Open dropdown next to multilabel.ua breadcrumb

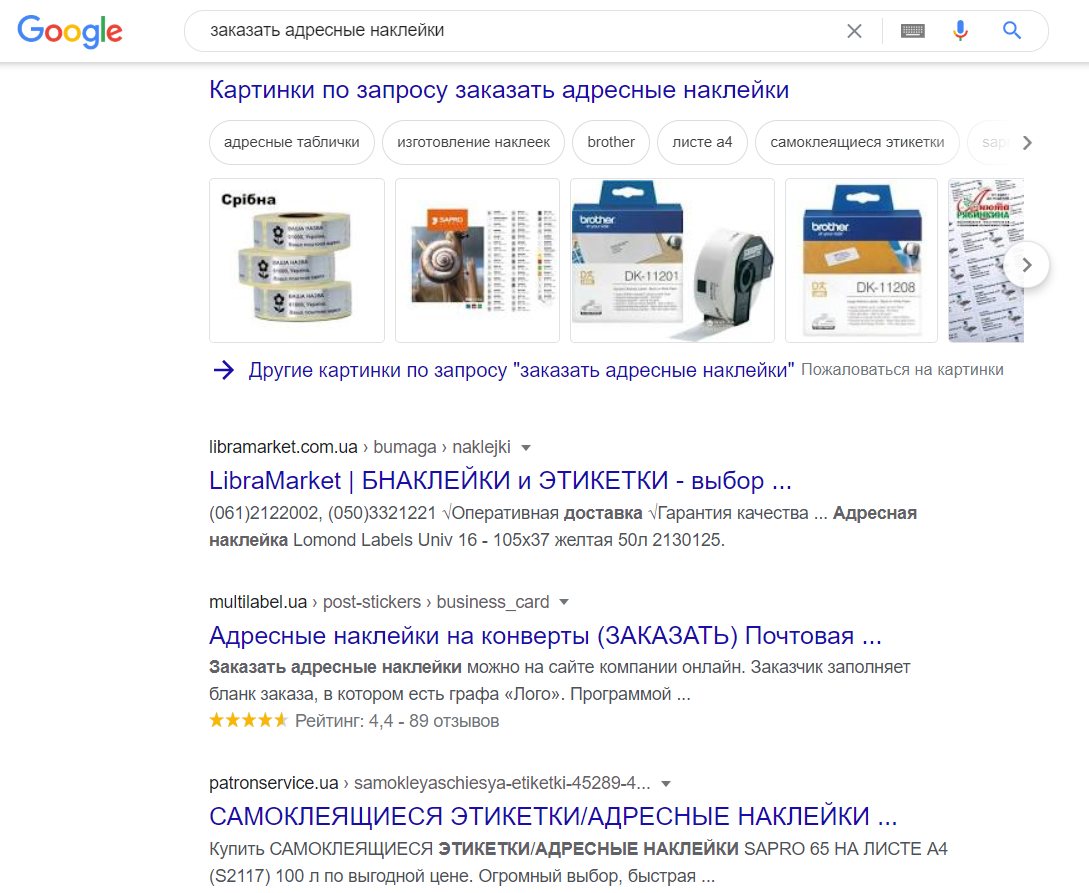coord(564,603)
